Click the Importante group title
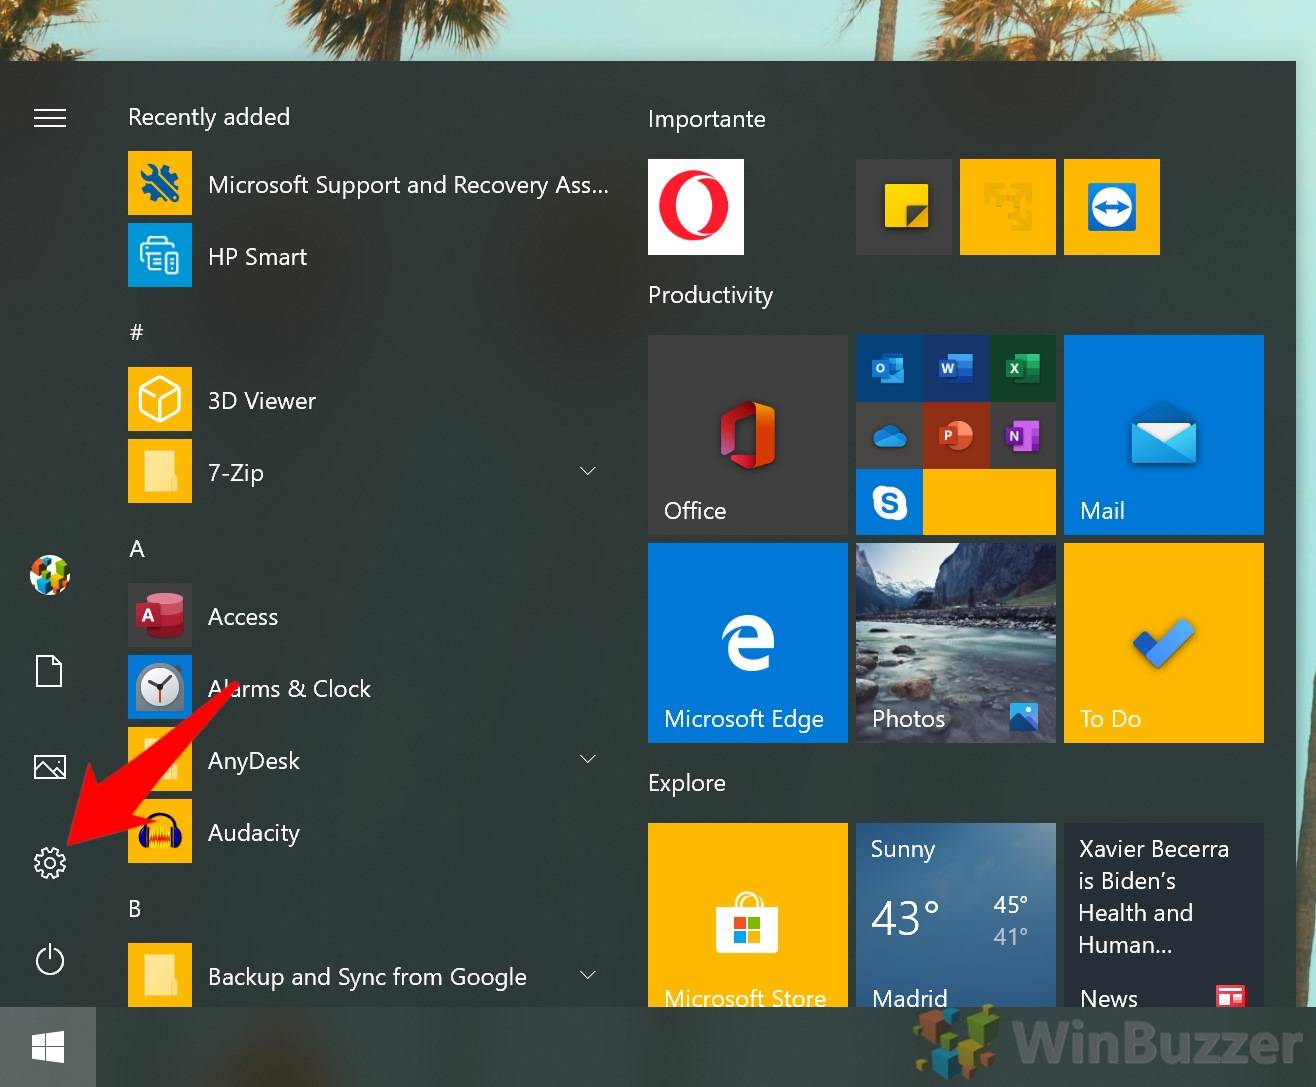The width and height of the screenshot is (1316, 1087). (707, 119)
